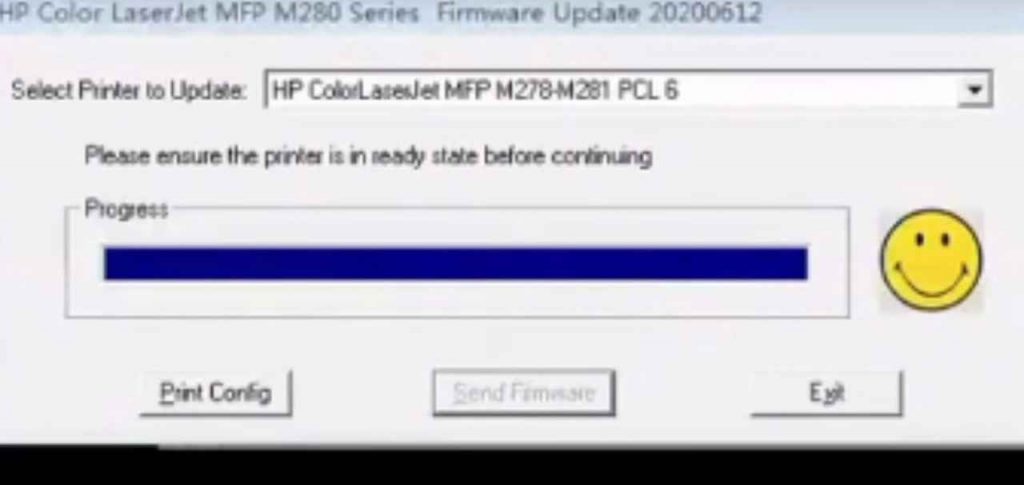Exit the firmware update utility
Viewport: 1024px width, 485px height.
pos(827,393)
